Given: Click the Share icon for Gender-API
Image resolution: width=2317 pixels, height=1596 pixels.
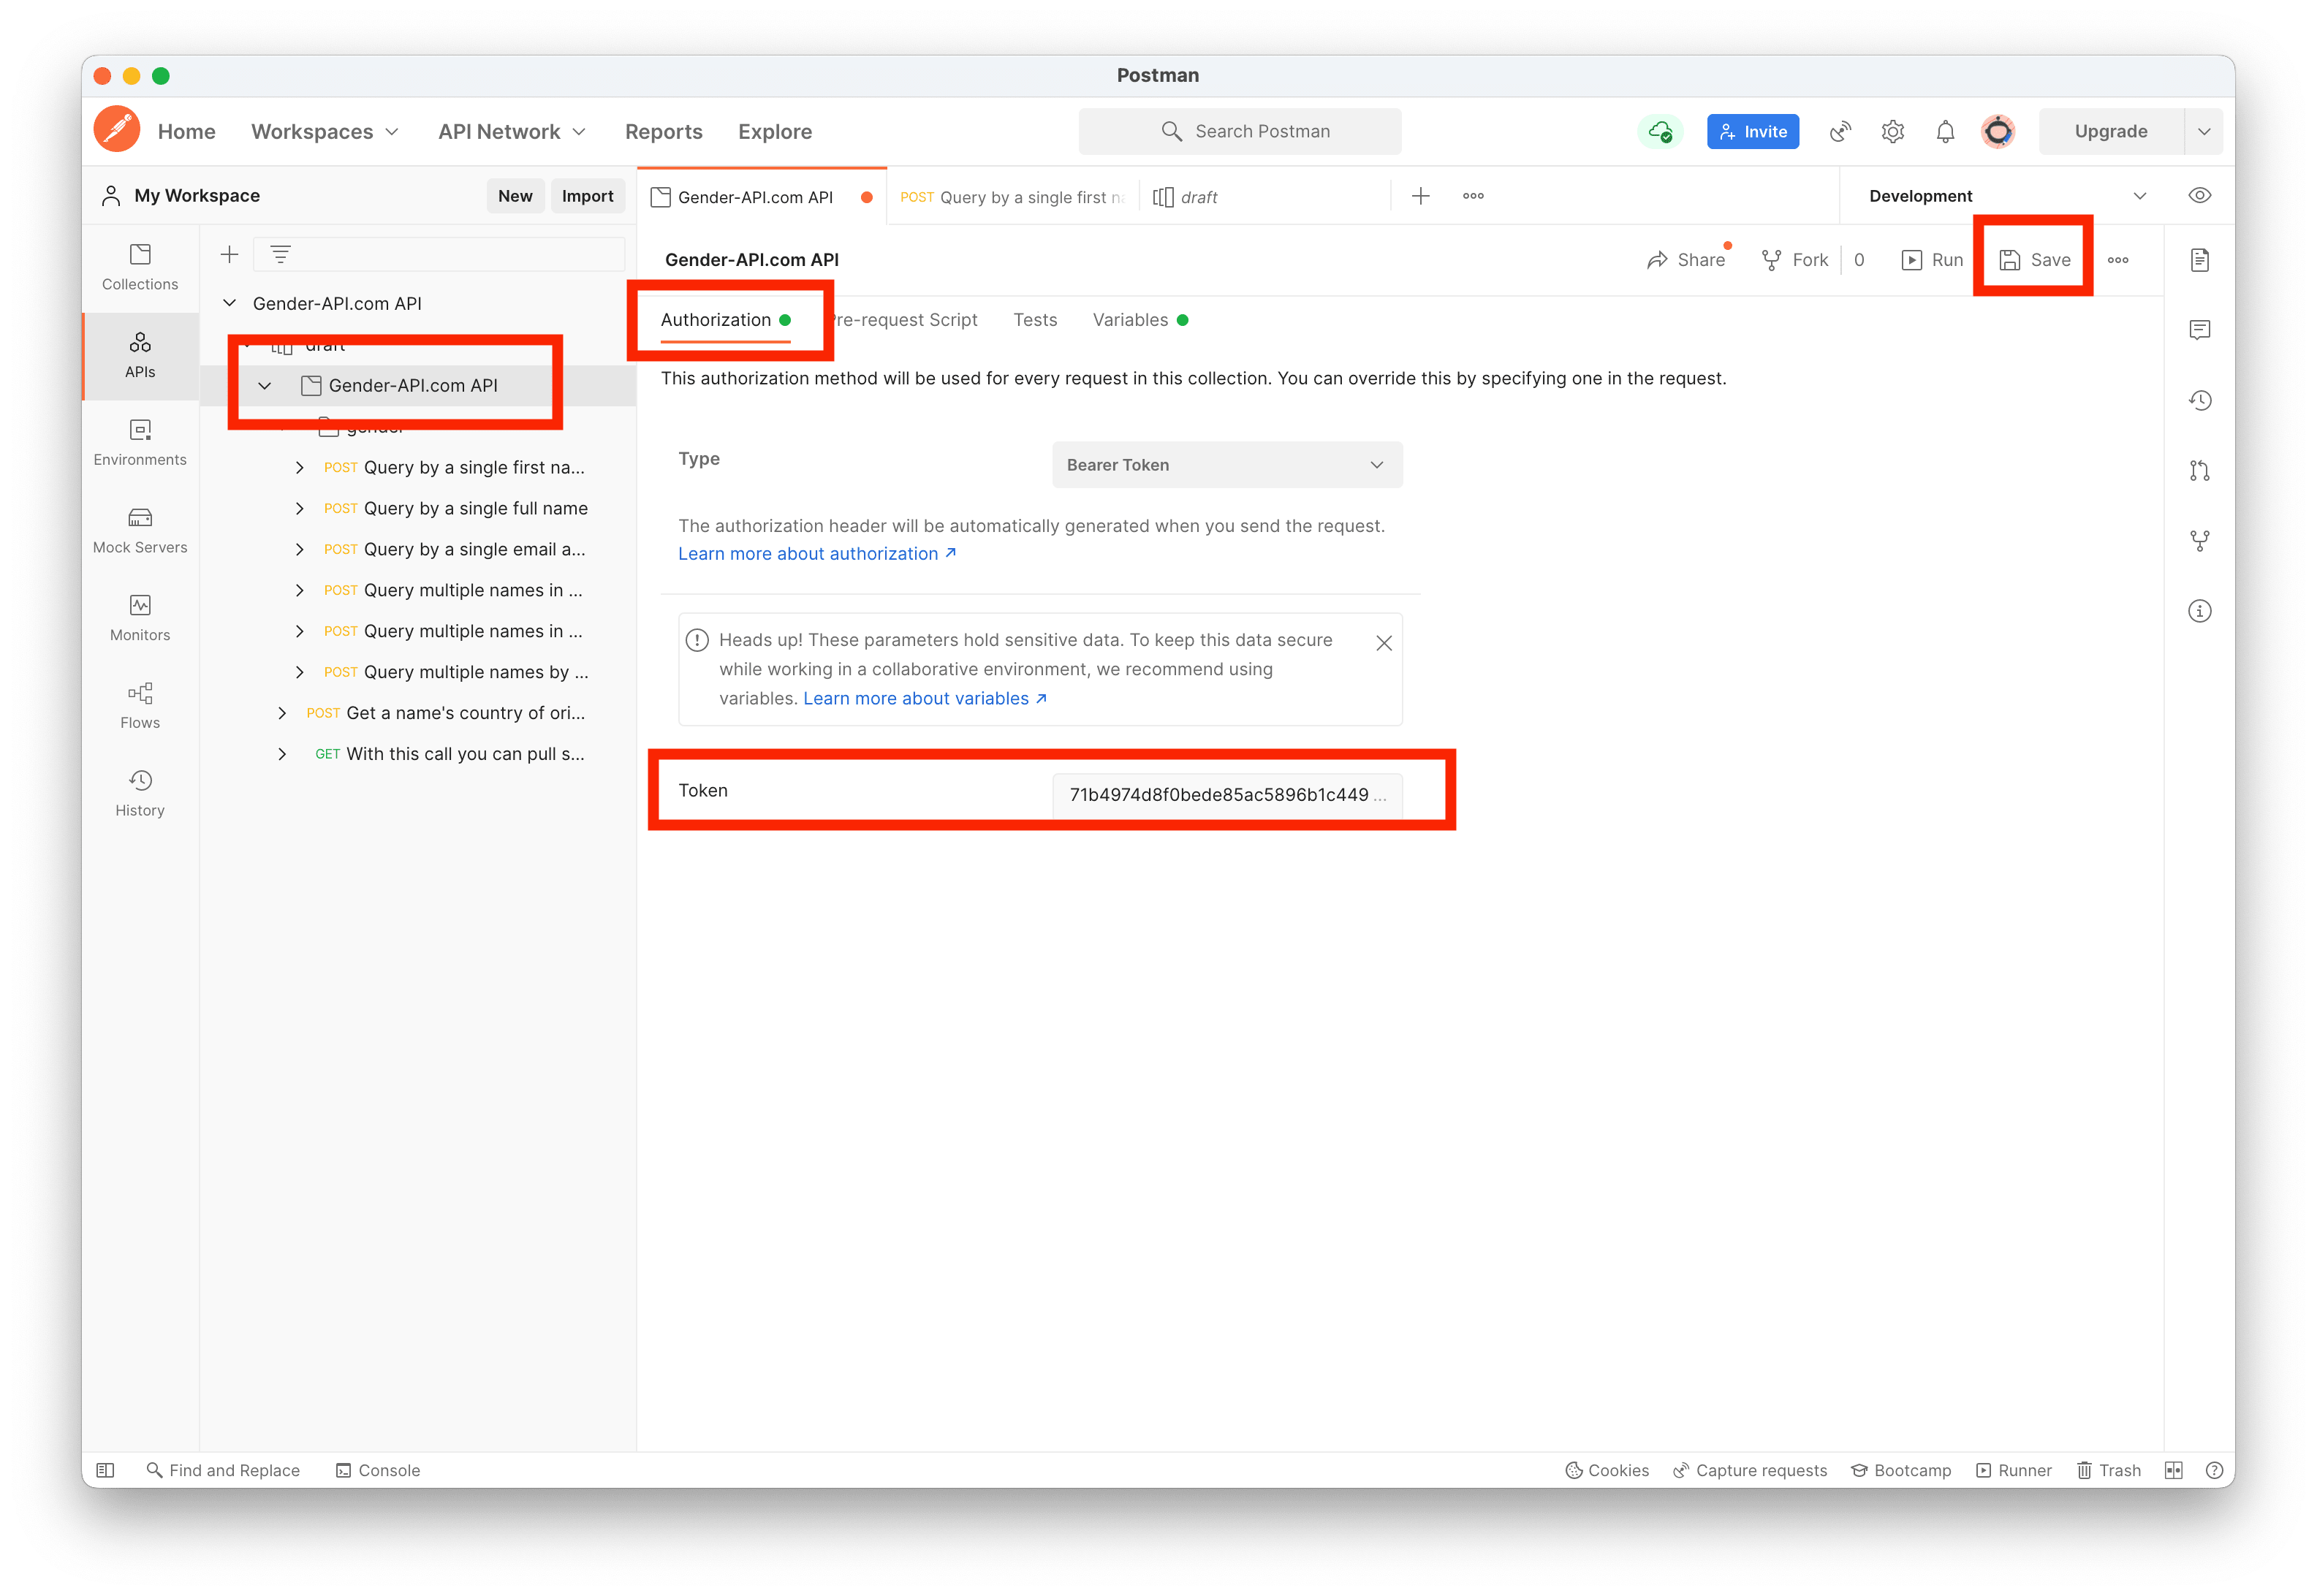Looking at the screenshot, I should 1662,259.
